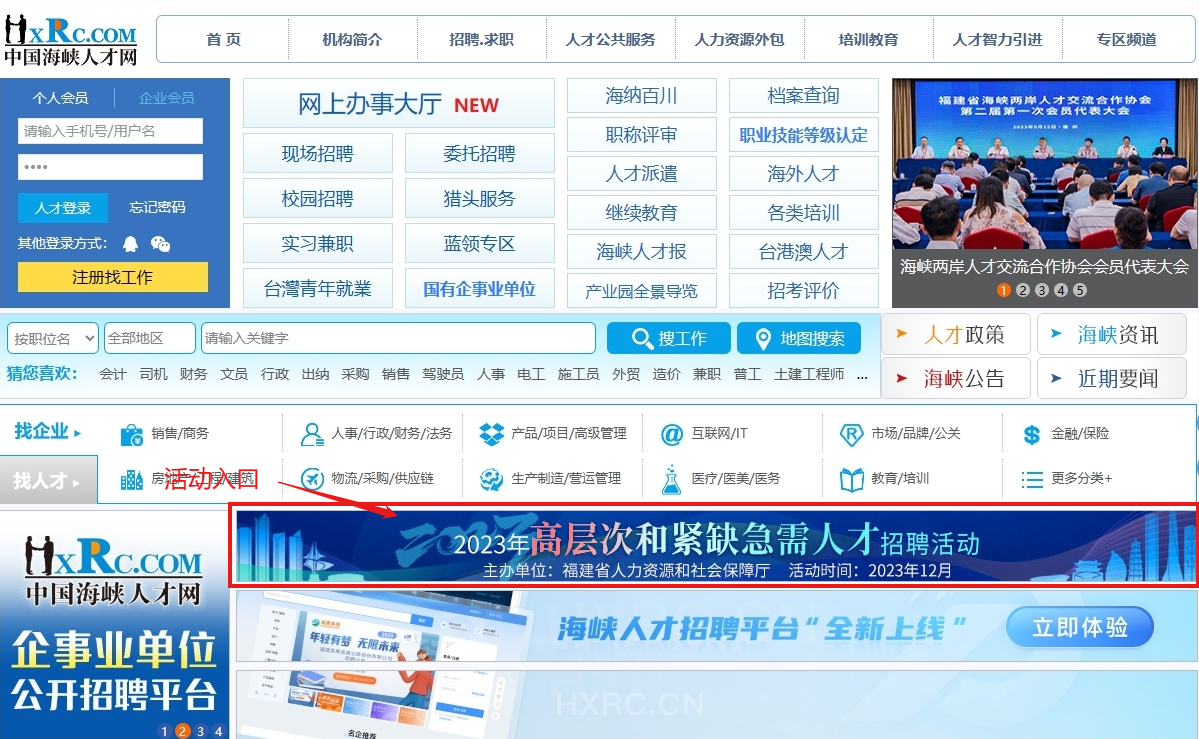
Task: Switch to the 个人会员 login tab
Action: click(60, 98)
